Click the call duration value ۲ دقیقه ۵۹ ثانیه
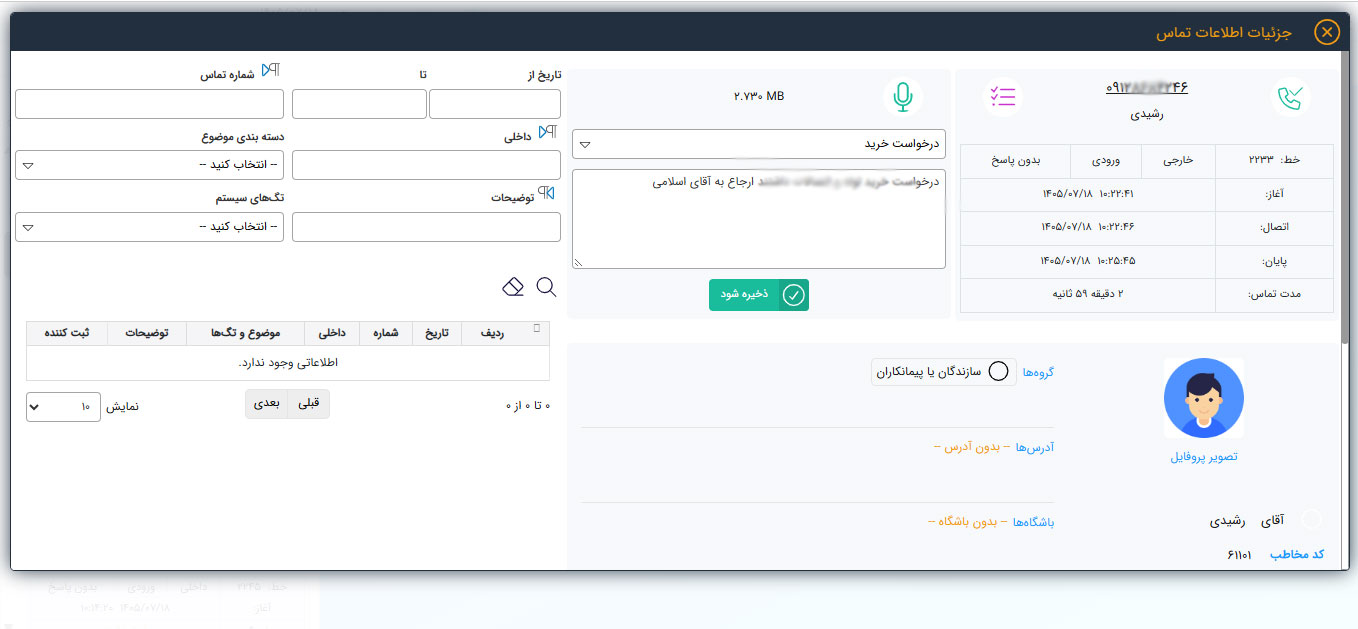The image size is (1358, 629). [x=1087, y=295]
